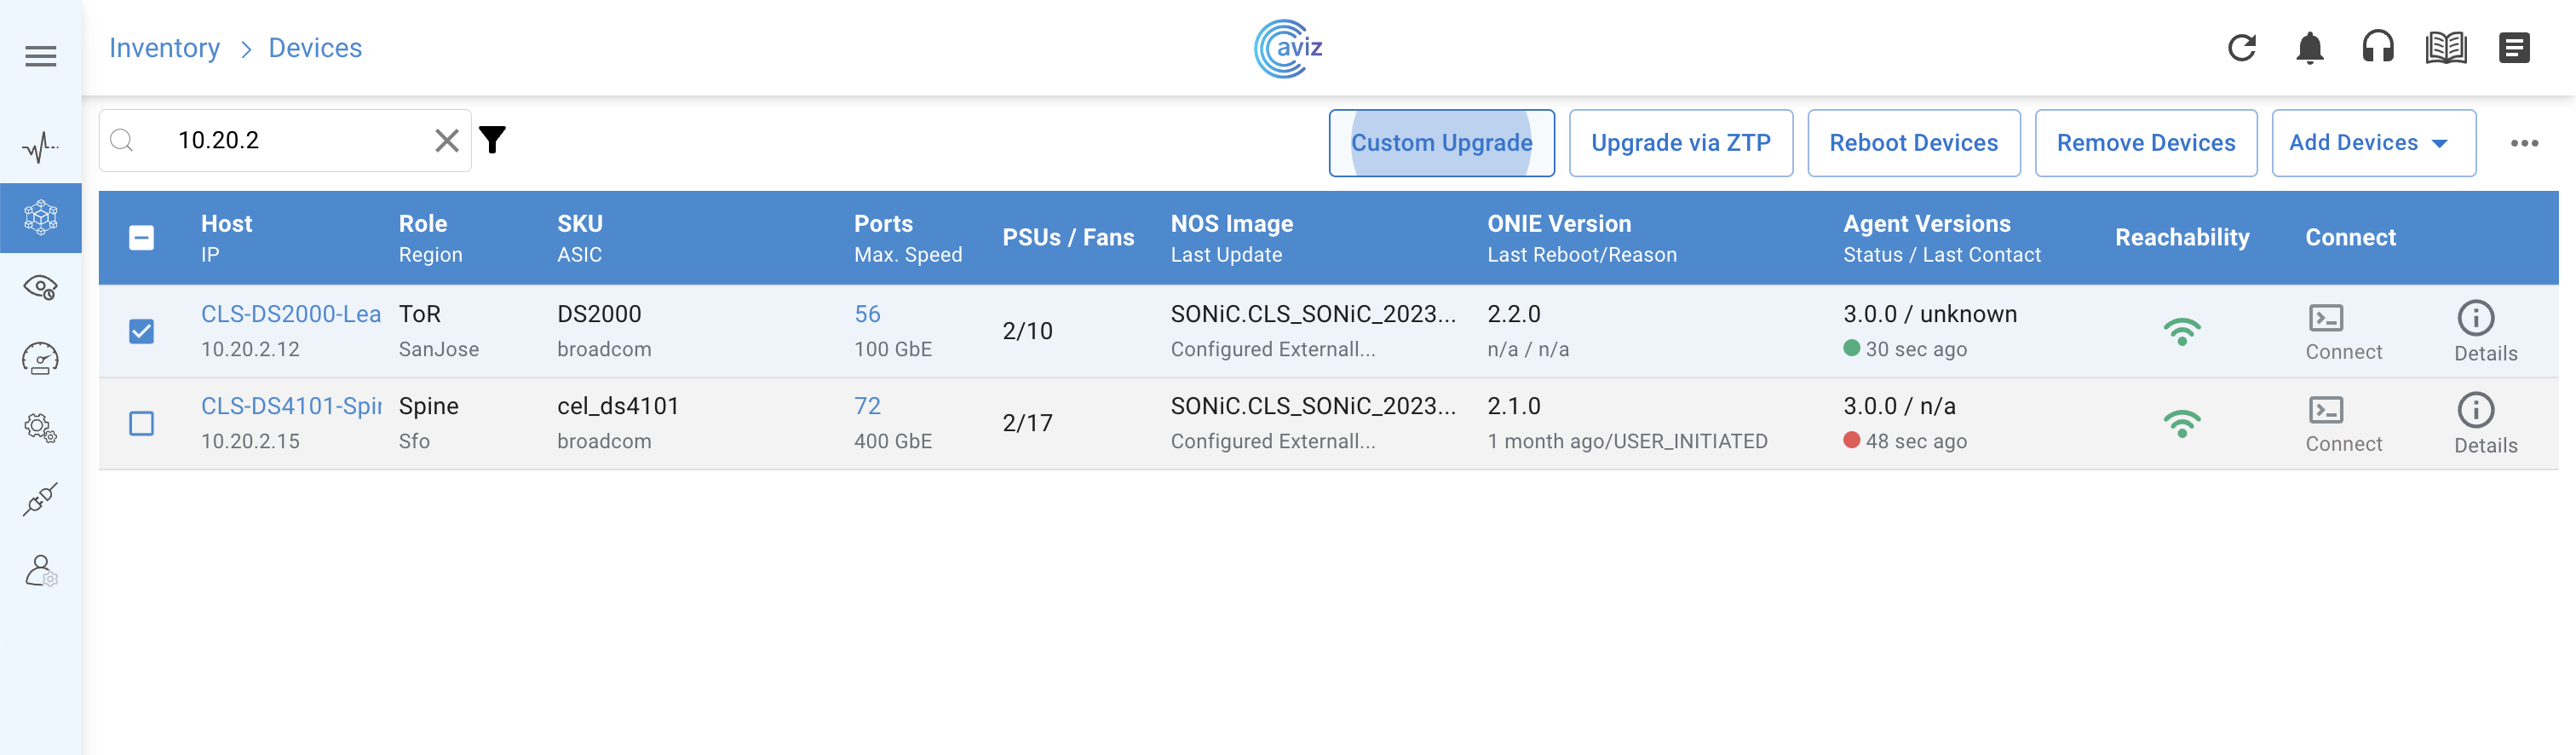Open the three-dots more options menu
2576x755 pixels.
point(2524,143)
